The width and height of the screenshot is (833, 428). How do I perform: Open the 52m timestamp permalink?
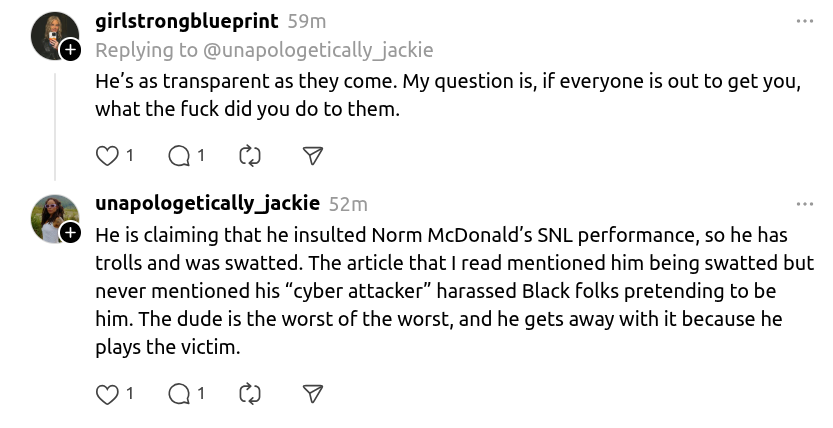tap(348, 204)
